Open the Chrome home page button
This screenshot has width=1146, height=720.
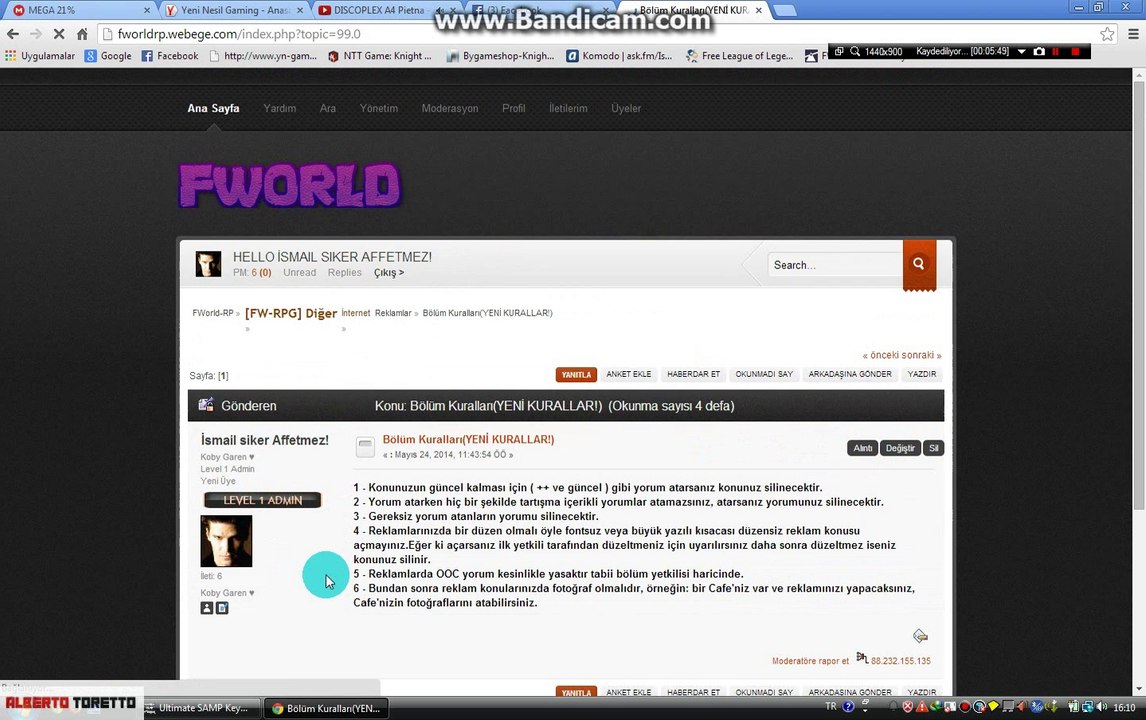click(83, 34)
